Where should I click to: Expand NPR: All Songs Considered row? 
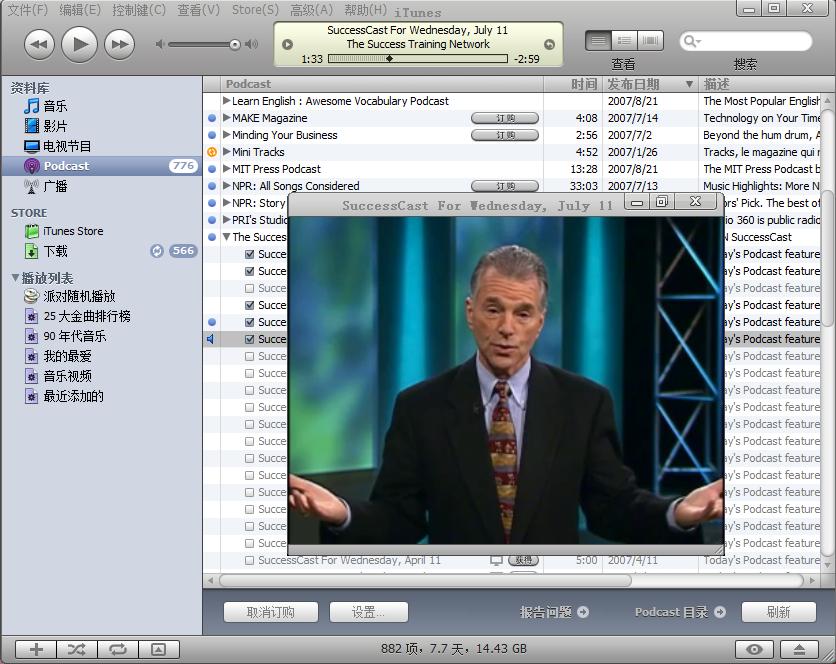click(227, 186)
